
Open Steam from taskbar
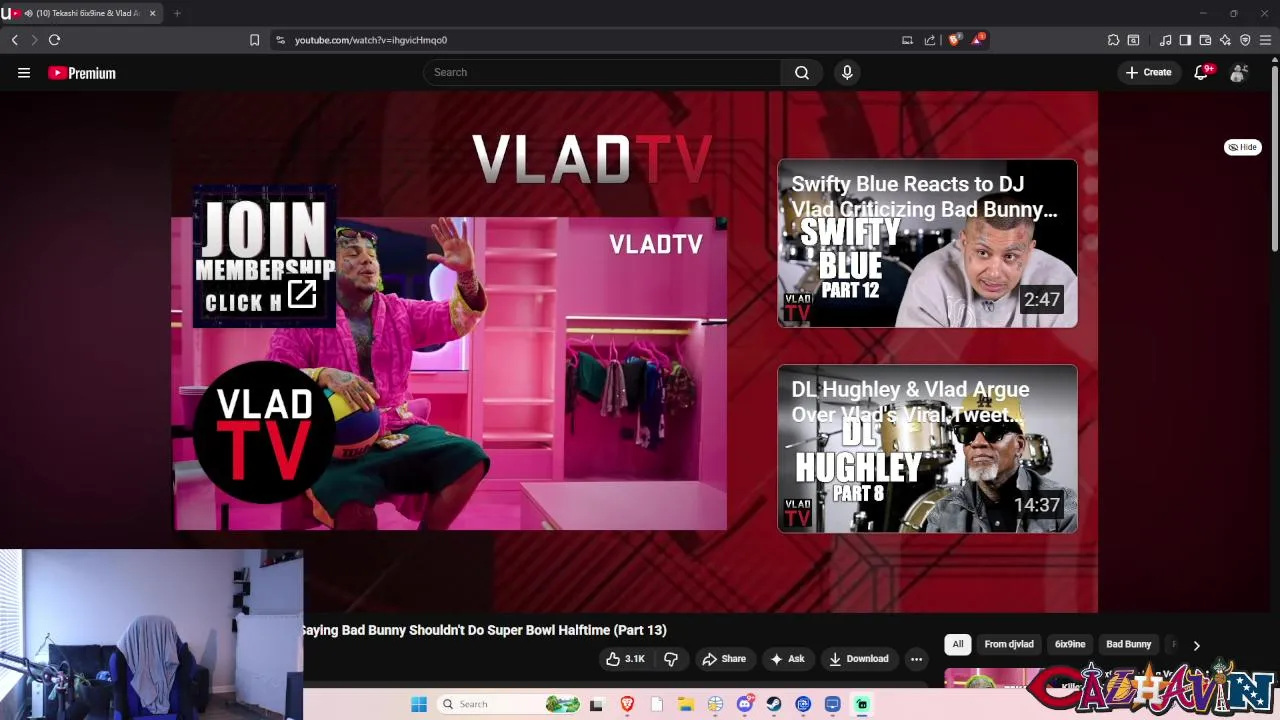pyautogui.click(x=774, y=704)
